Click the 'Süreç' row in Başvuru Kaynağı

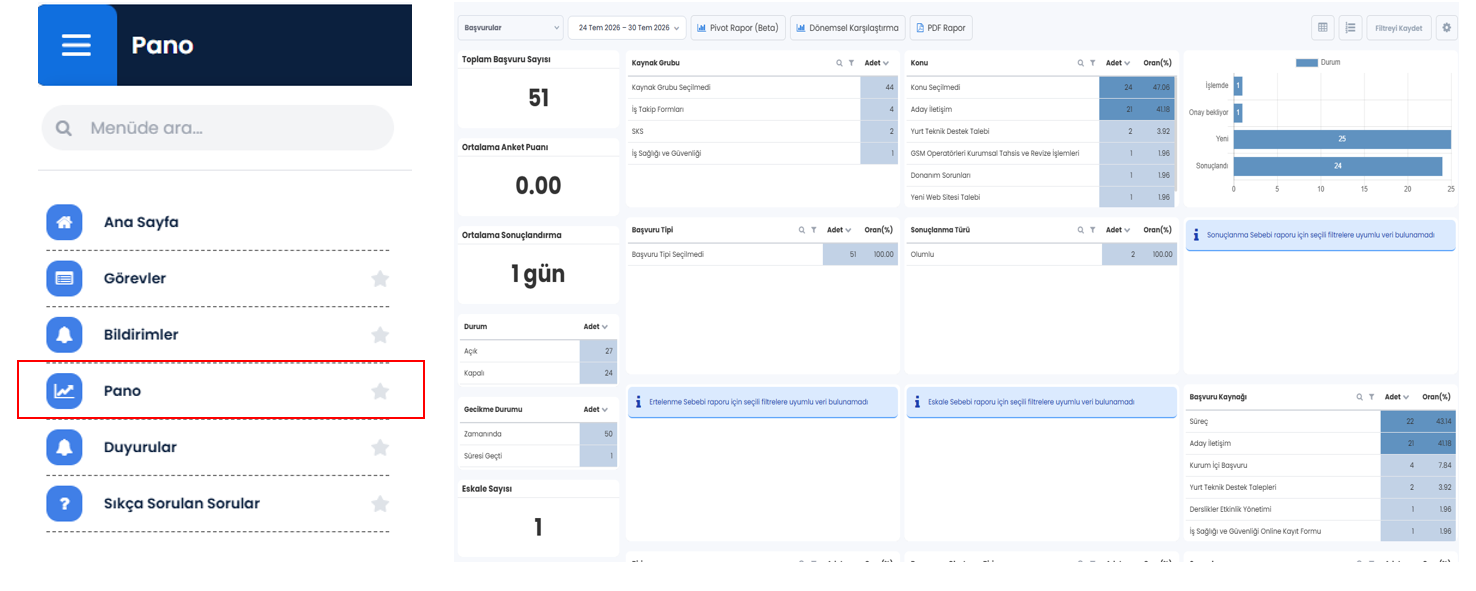click(x=1320, y=421)
